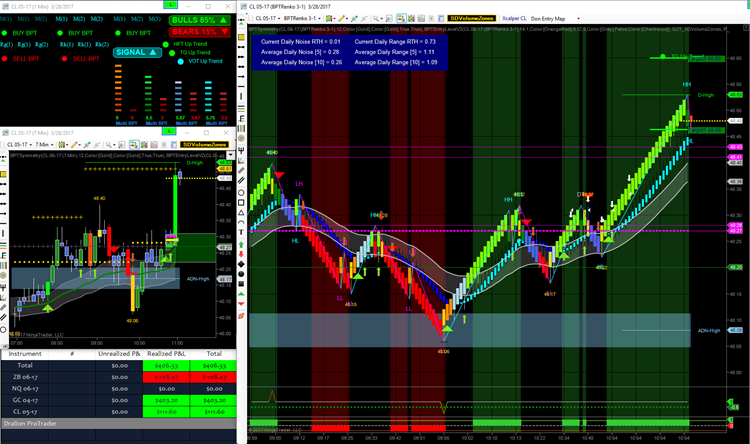Open draw tools dropdown arrow in 7 Min toolbar
Viewport: 750px width, 444px height.
(80, 144)
